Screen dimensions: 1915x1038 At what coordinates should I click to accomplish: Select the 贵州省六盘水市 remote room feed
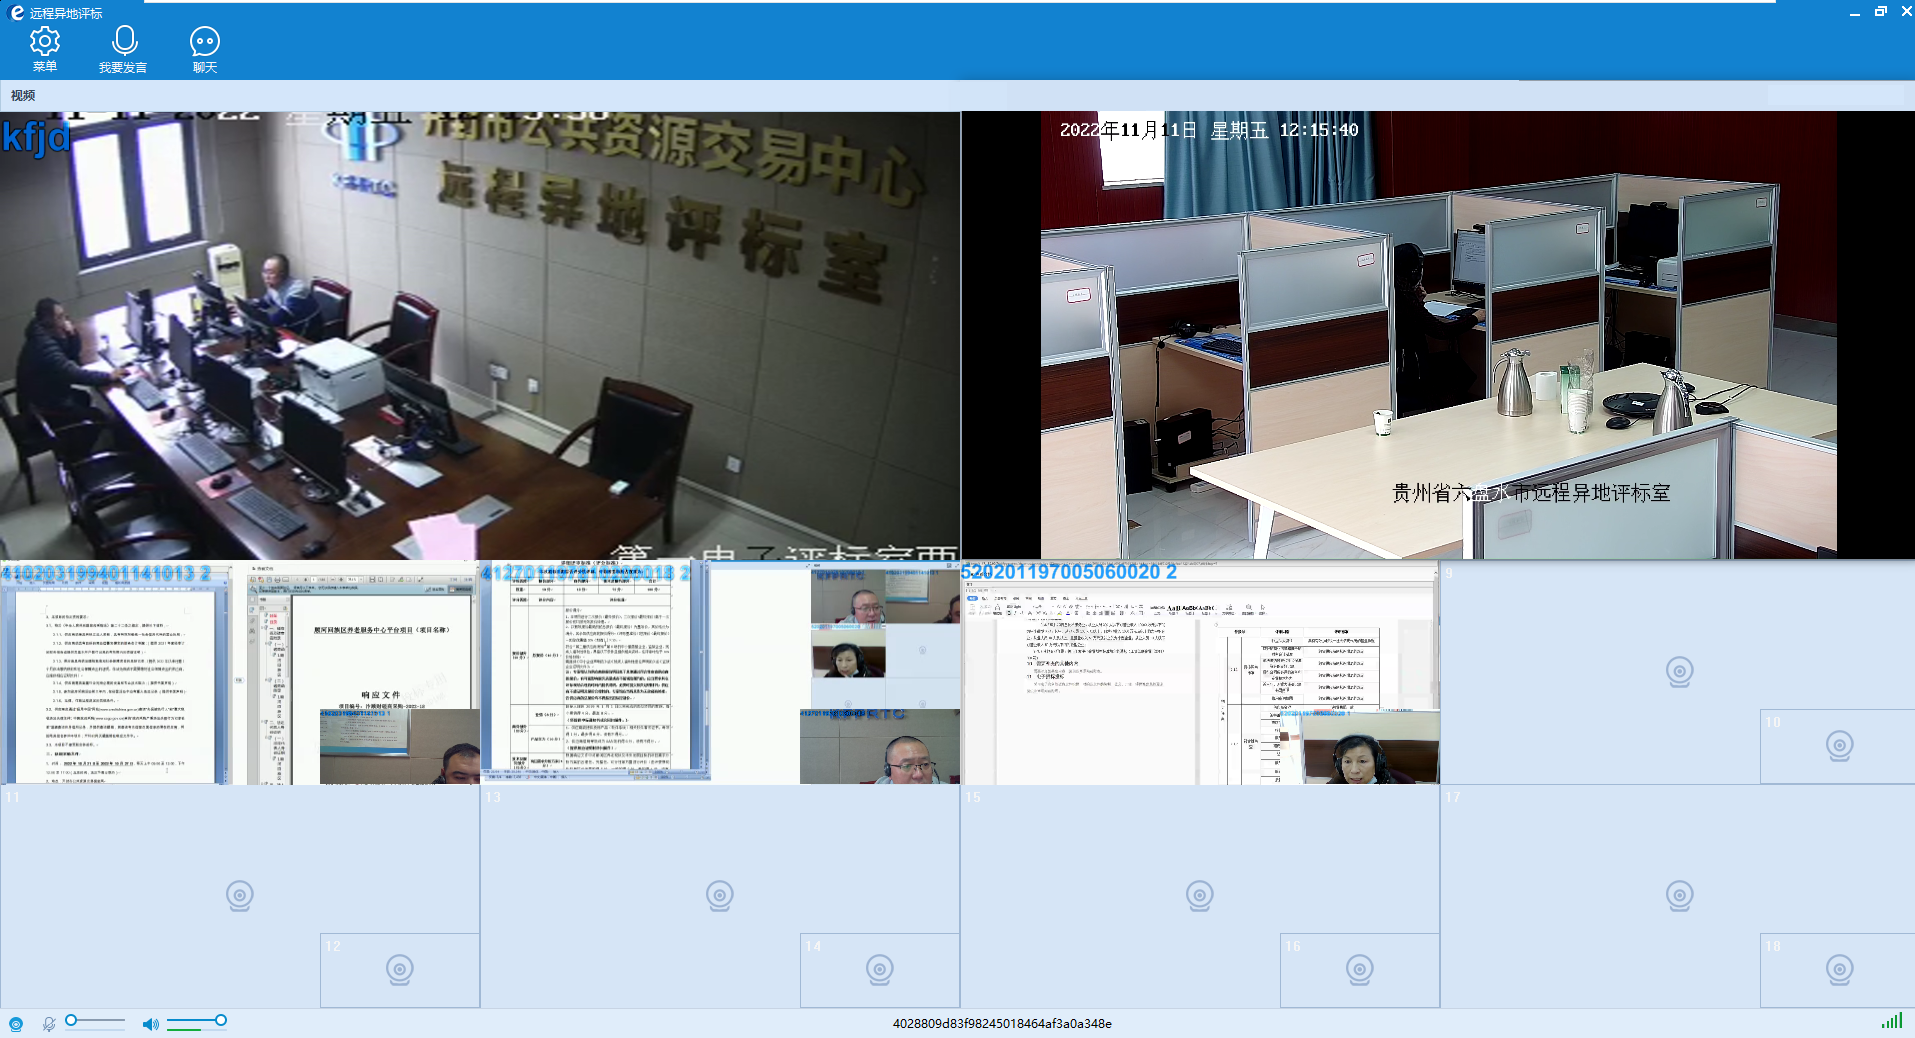[x=1438, y=335]
